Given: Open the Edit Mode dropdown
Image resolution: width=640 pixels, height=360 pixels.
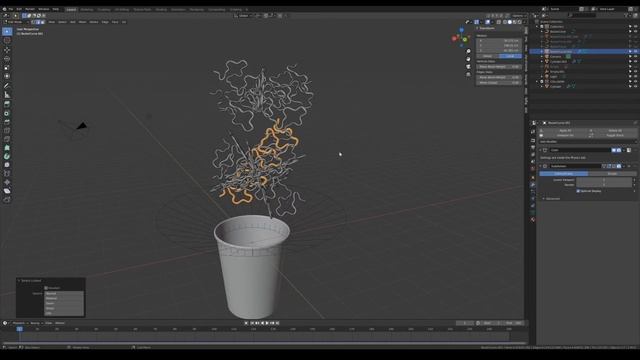Looking at the screenshot, I should pos(16,22).
